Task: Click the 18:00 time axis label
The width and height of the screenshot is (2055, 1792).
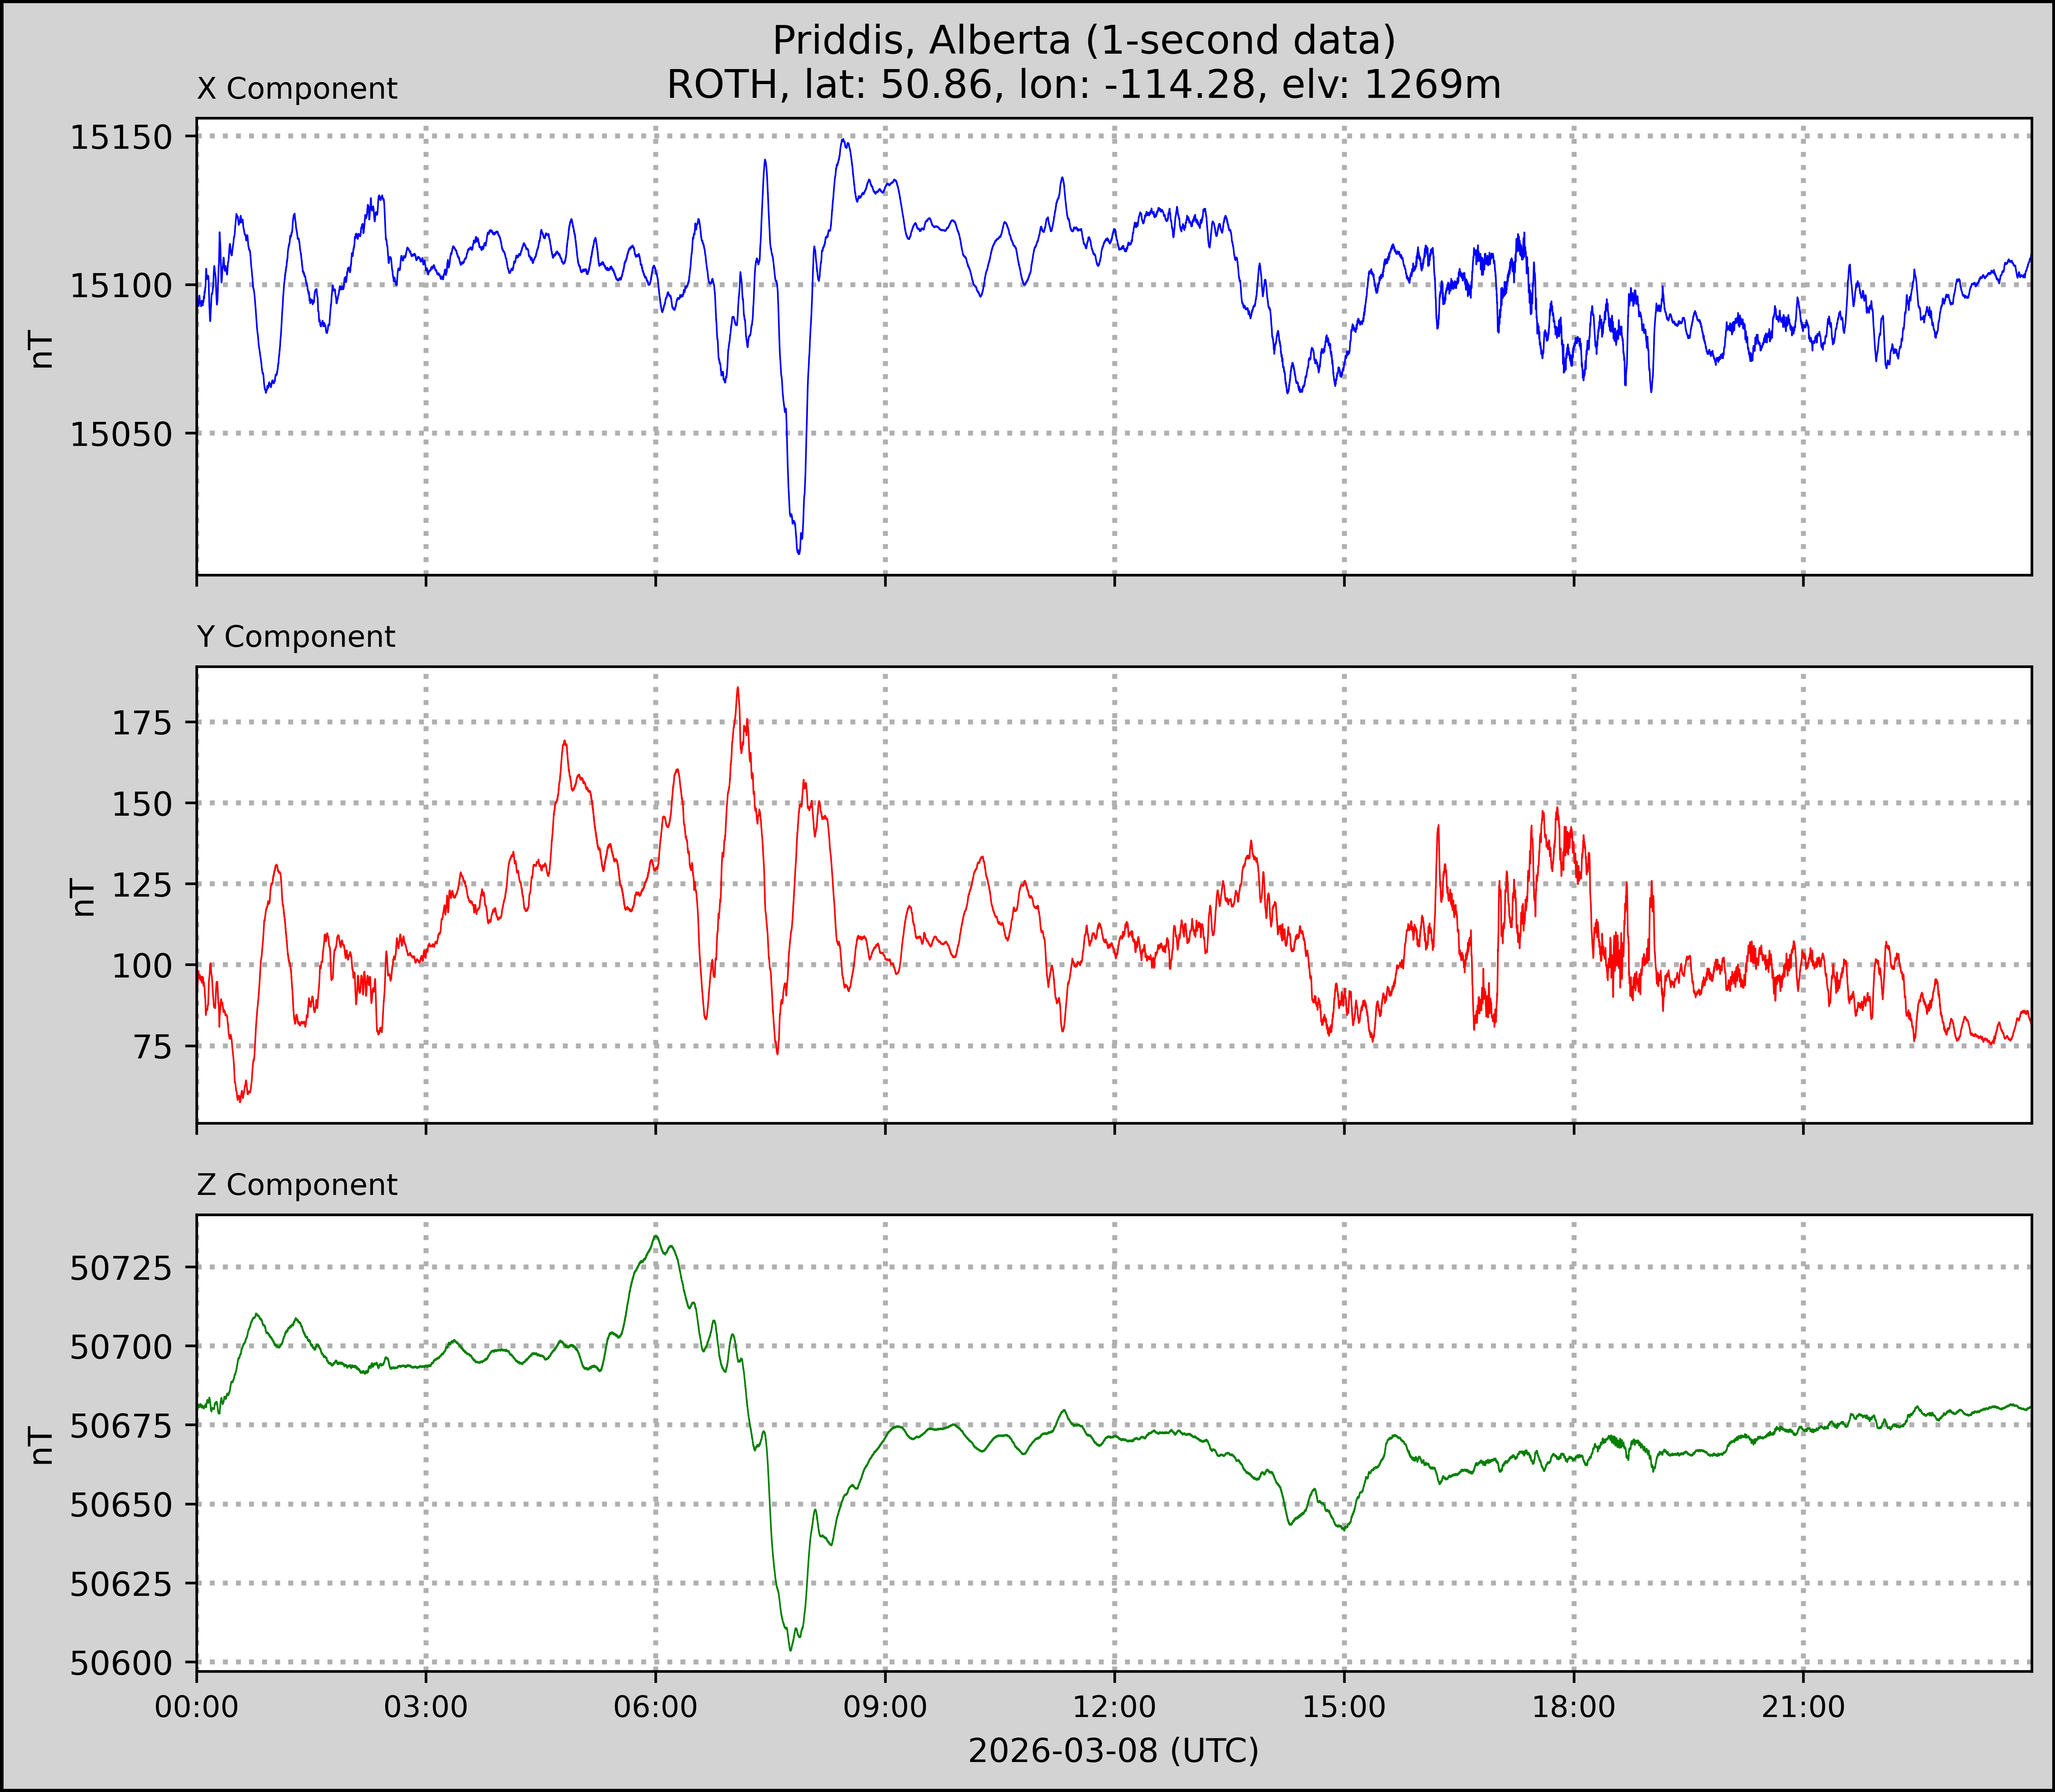Action: pos(1573,1706)
